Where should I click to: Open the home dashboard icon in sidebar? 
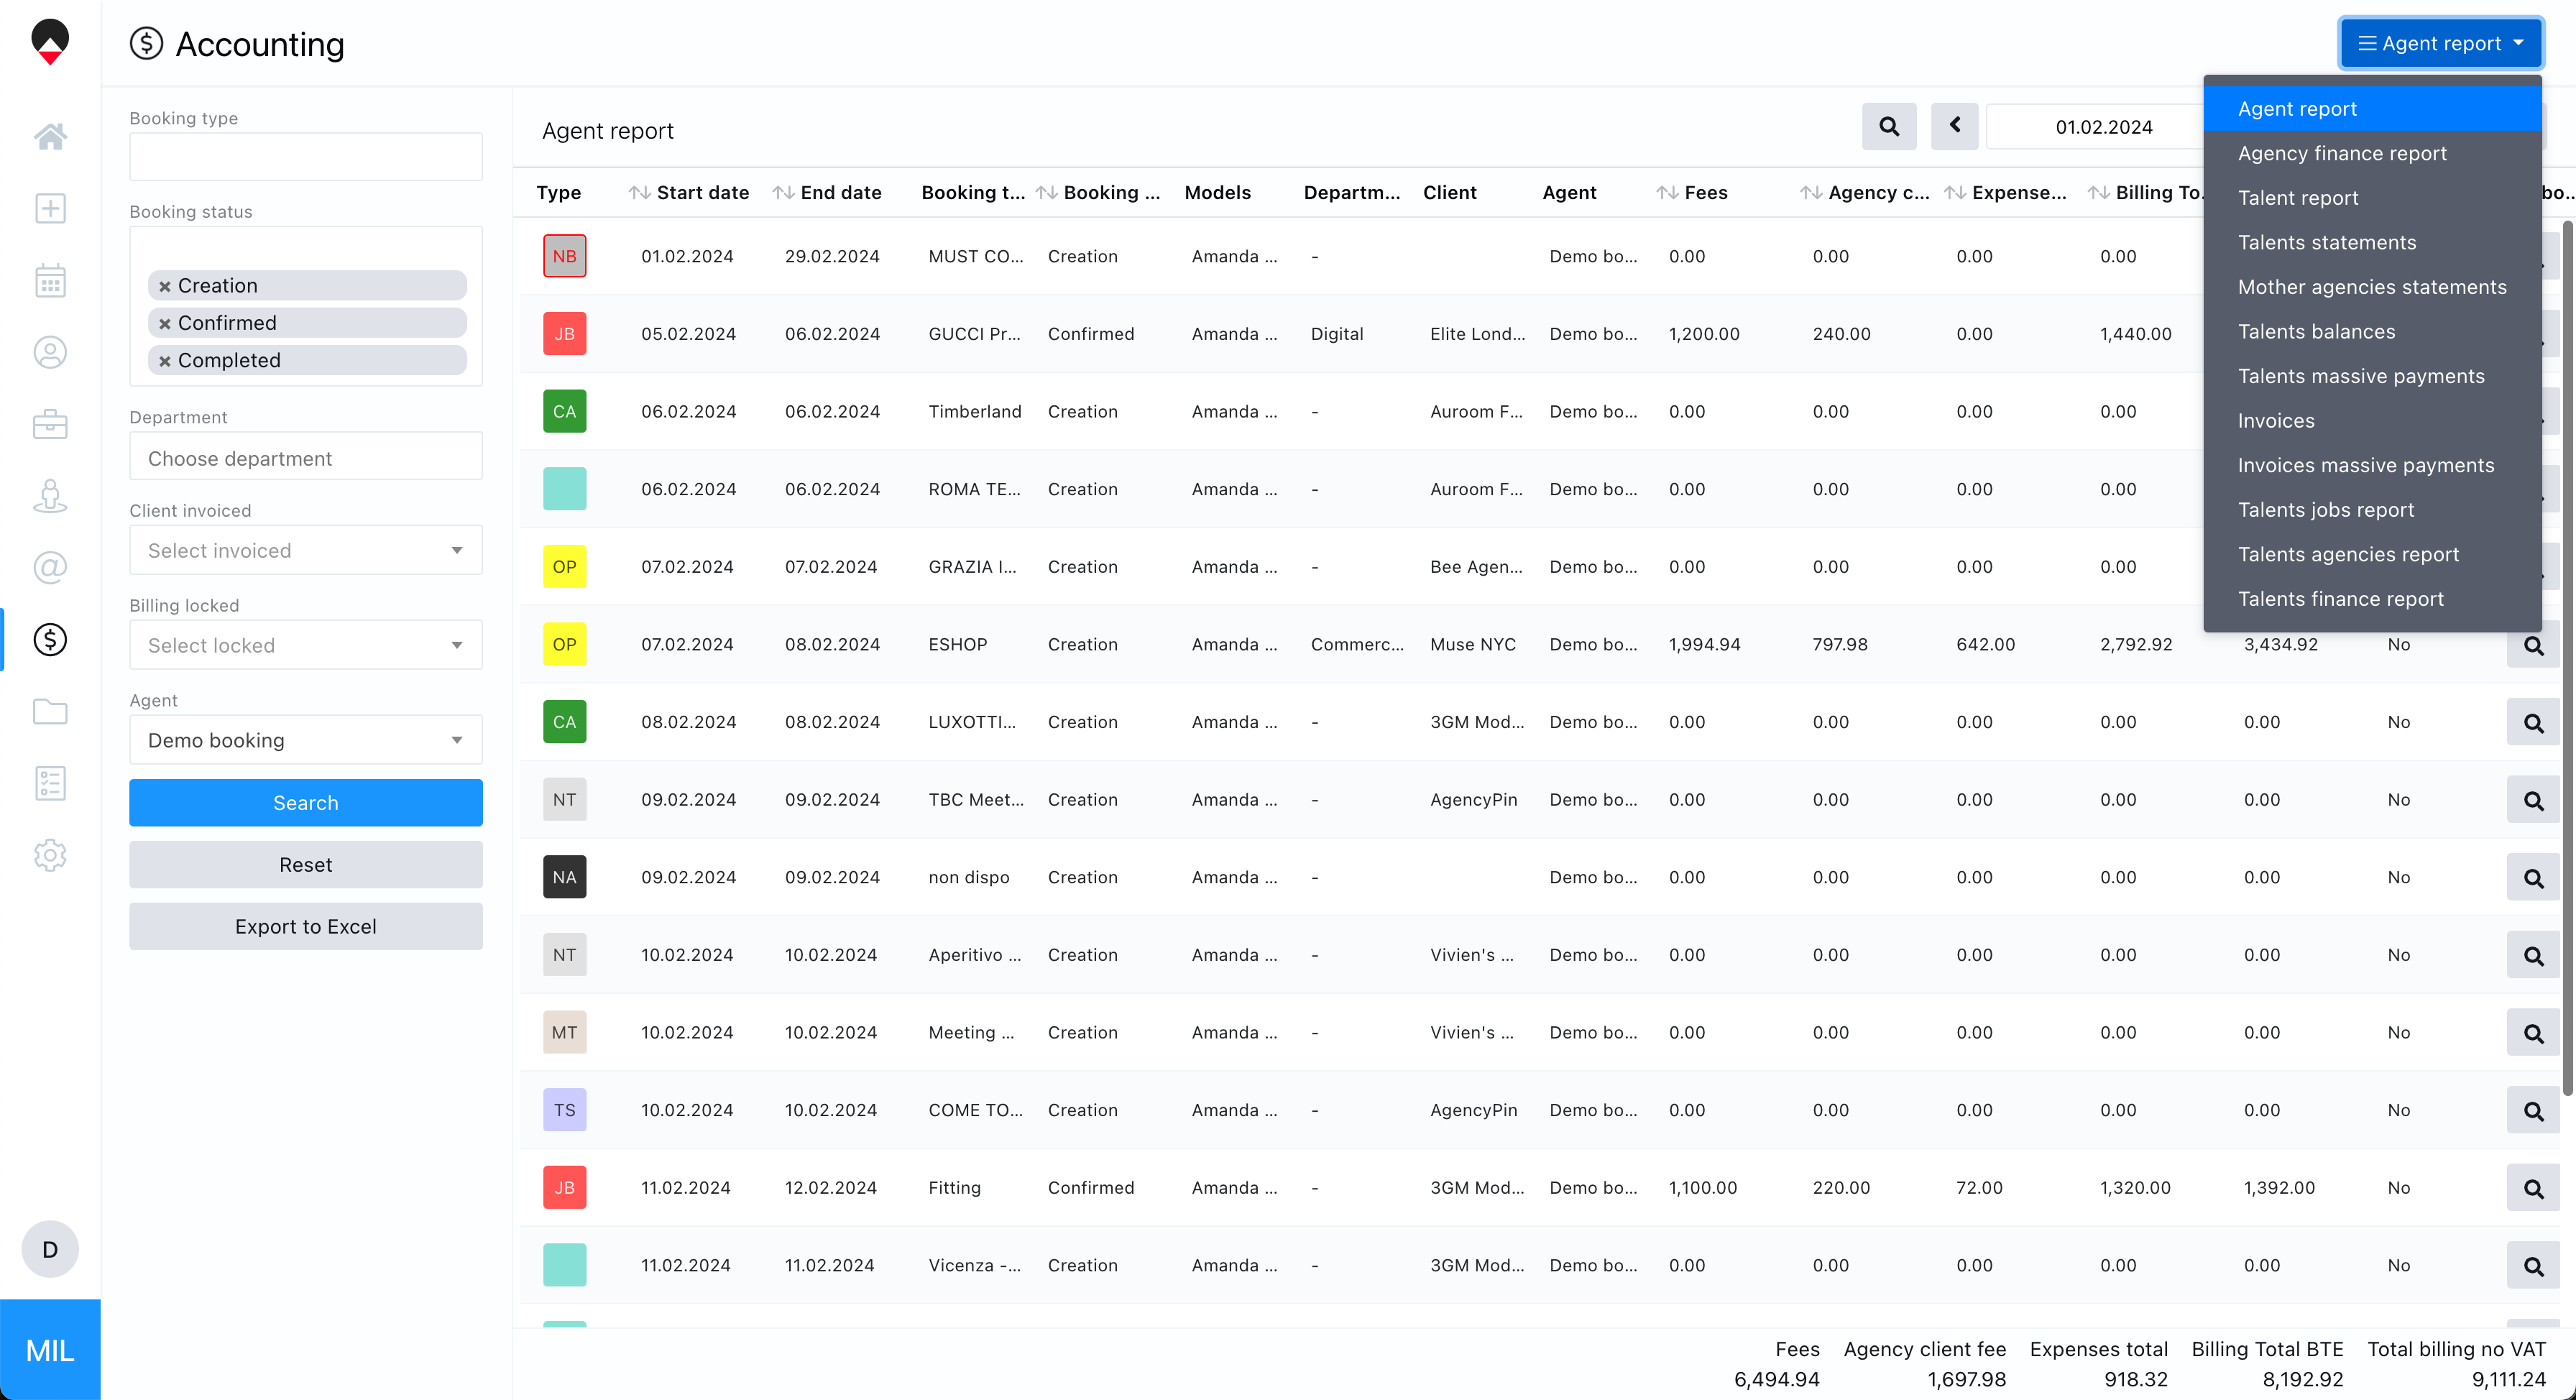pos(50,136)
